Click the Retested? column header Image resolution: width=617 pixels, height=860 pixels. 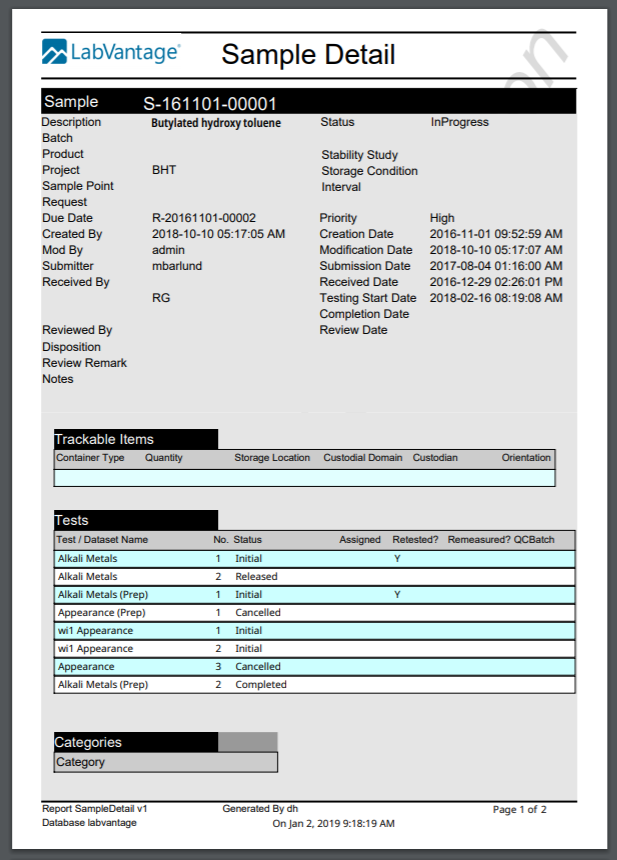tap(415, 539)
